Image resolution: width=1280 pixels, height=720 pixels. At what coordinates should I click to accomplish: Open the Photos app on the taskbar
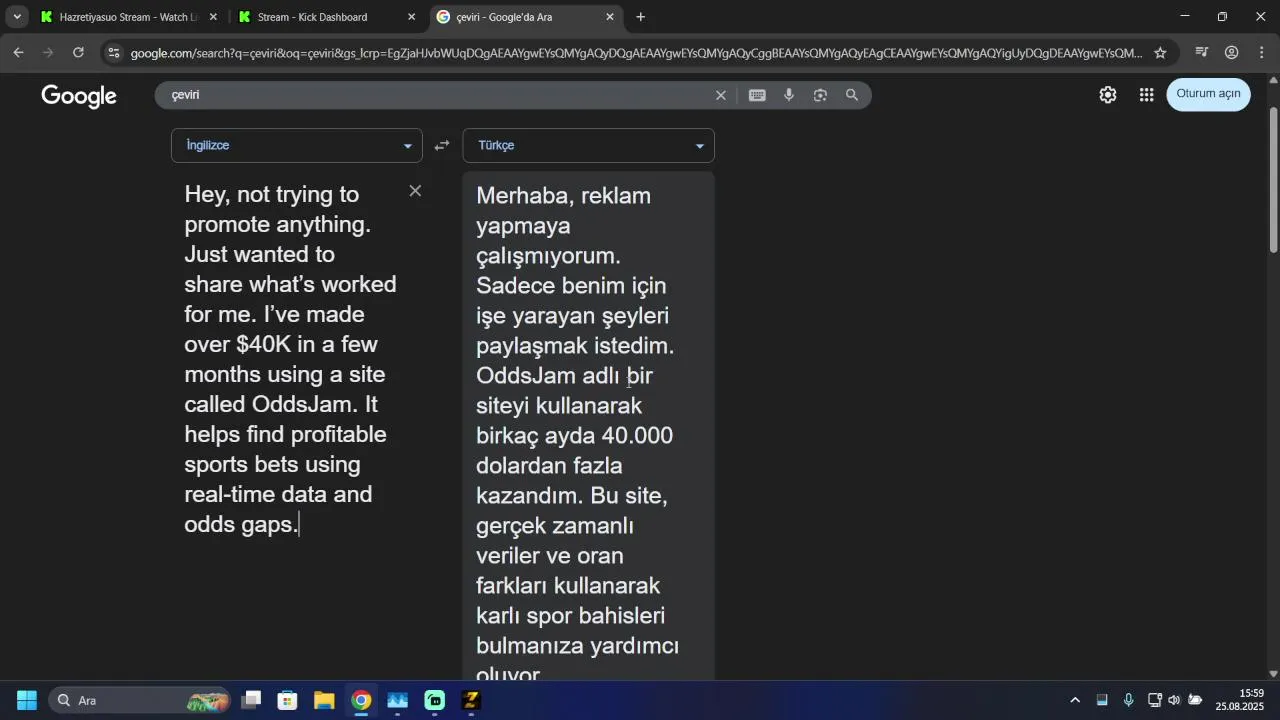click(x=398, y=700)
